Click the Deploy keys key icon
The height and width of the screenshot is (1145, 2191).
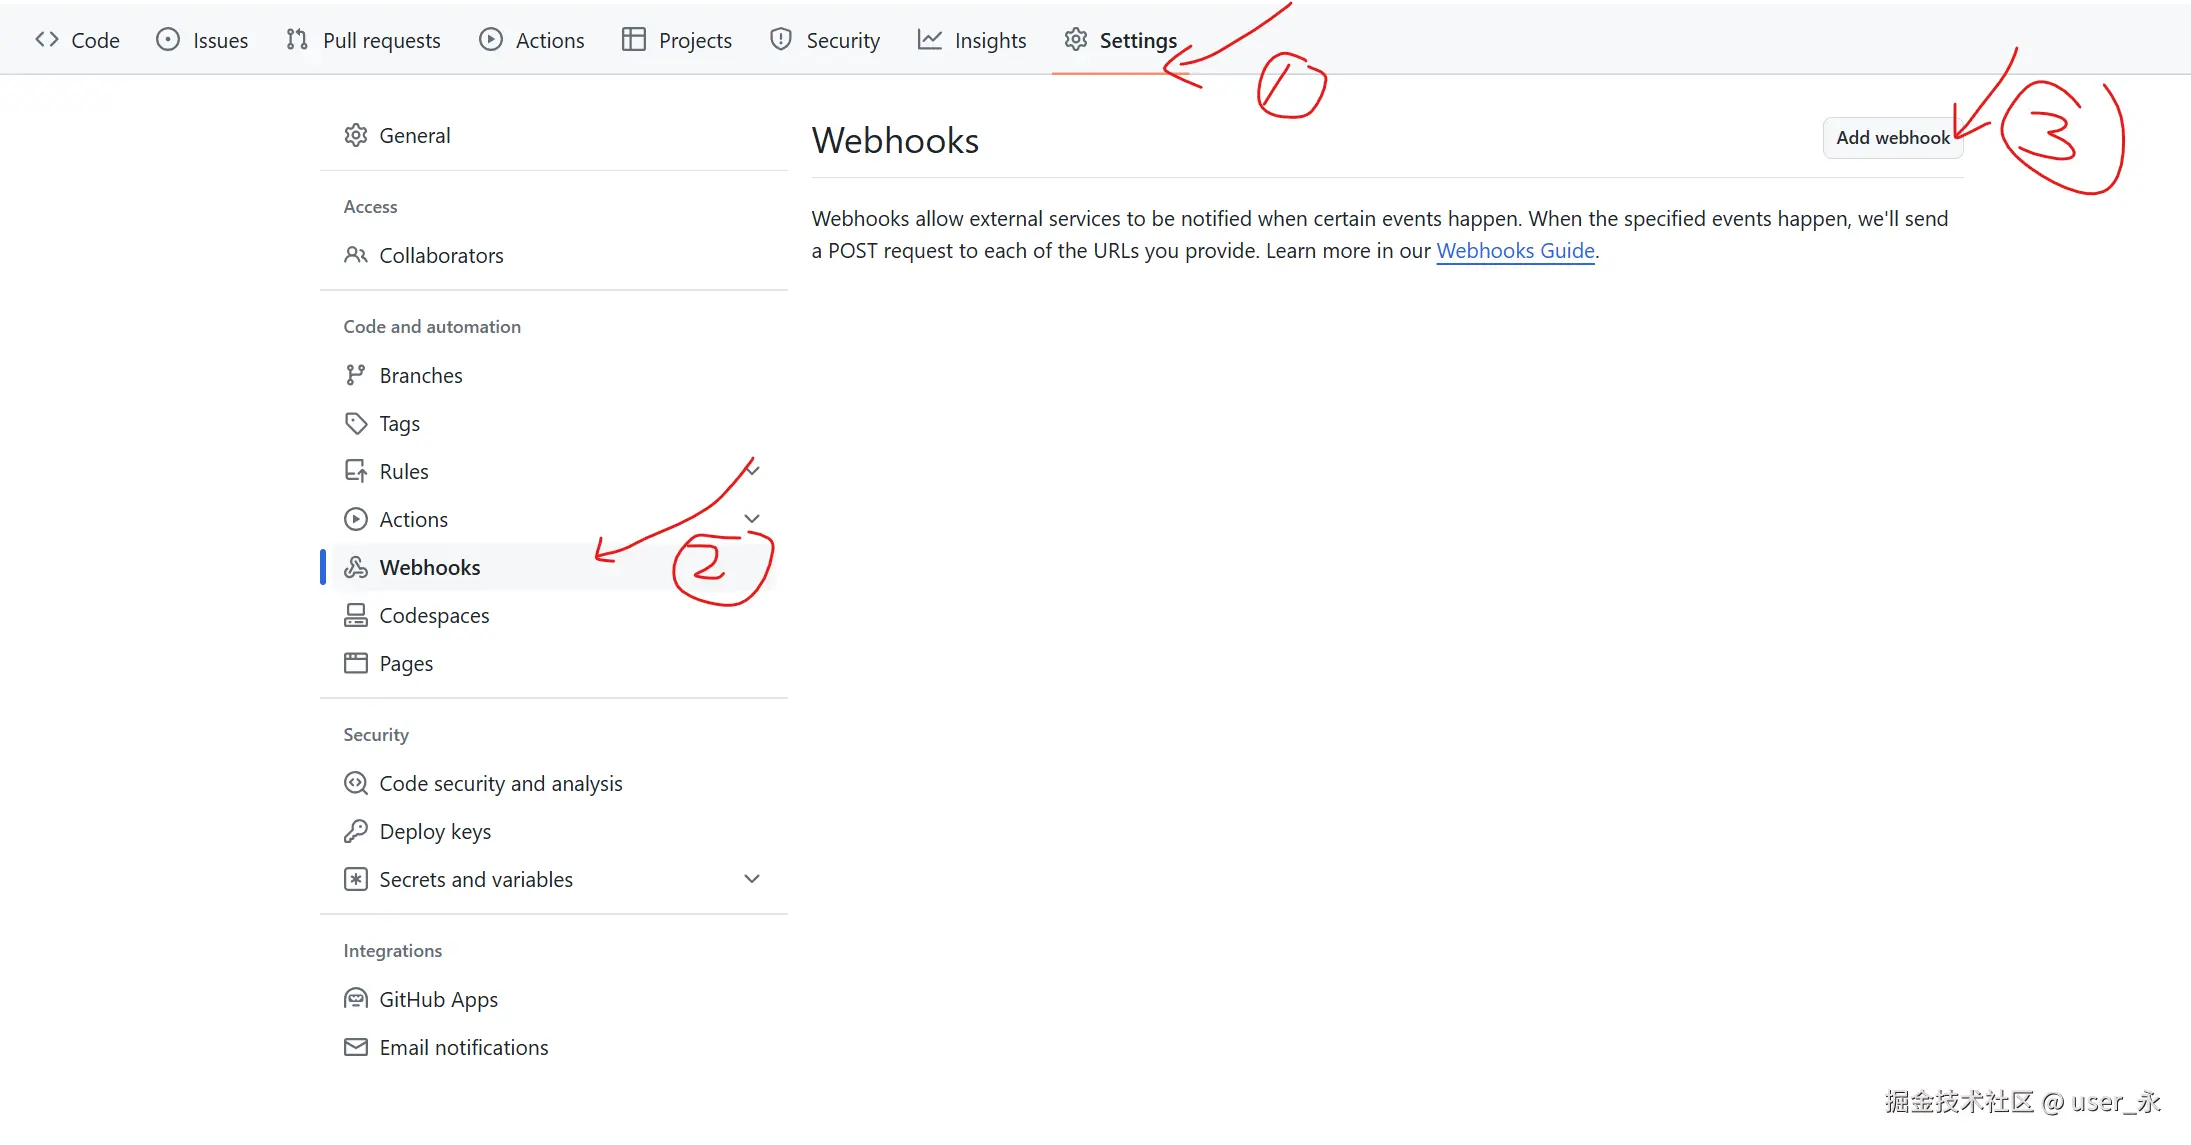tap(355, 831)
